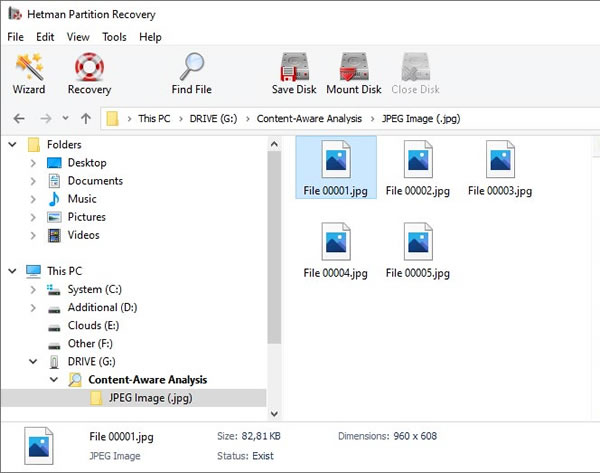
Task: Collapse the DRIVE (G:) node
Action: [x=33, y=361]
